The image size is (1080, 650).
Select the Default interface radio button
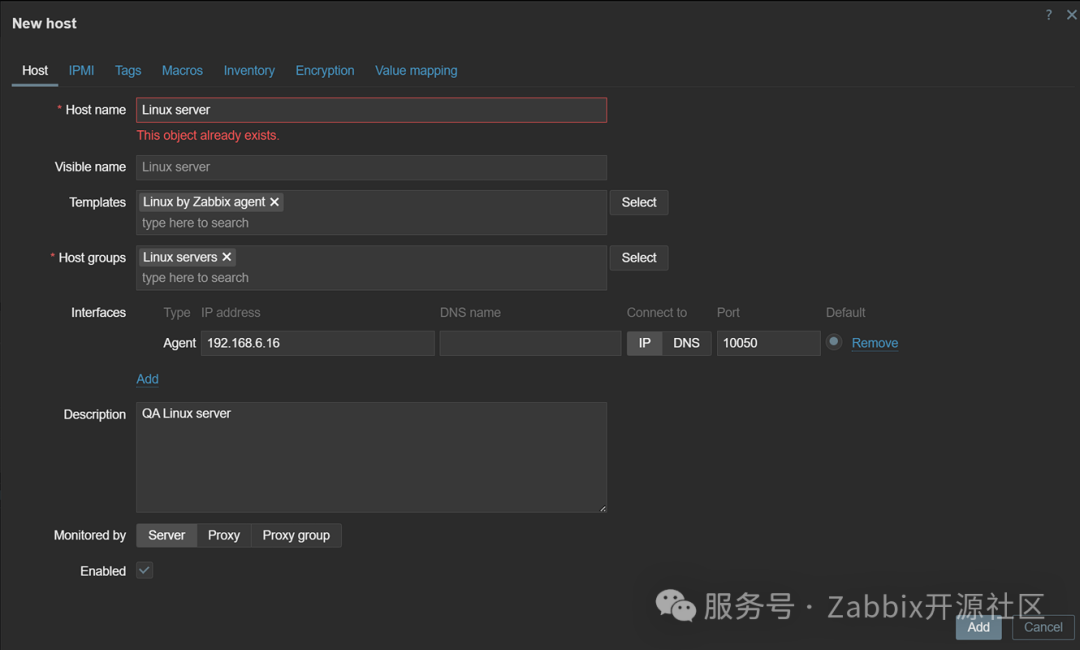click(834, 342)
